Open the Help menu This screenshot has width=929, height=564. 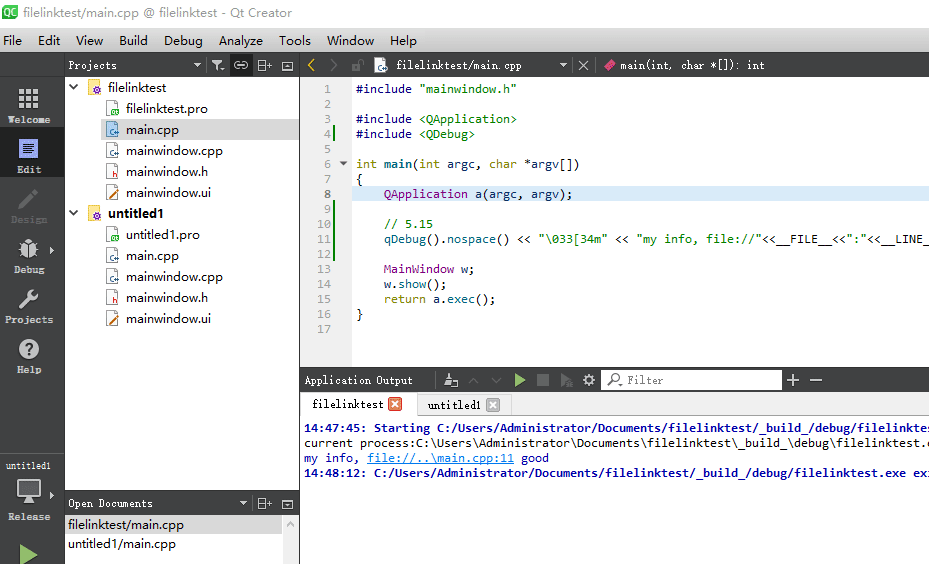[403, 40]
